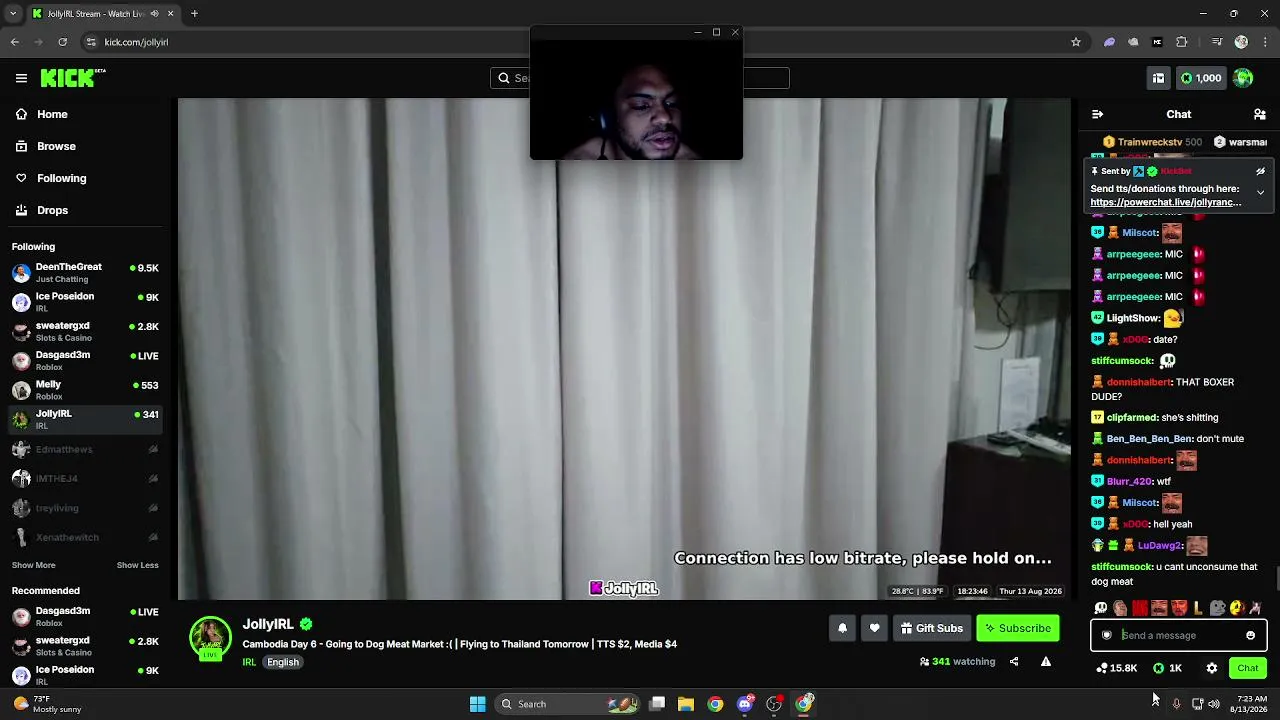View the 15.8K channel points

tap(1117, 668)
